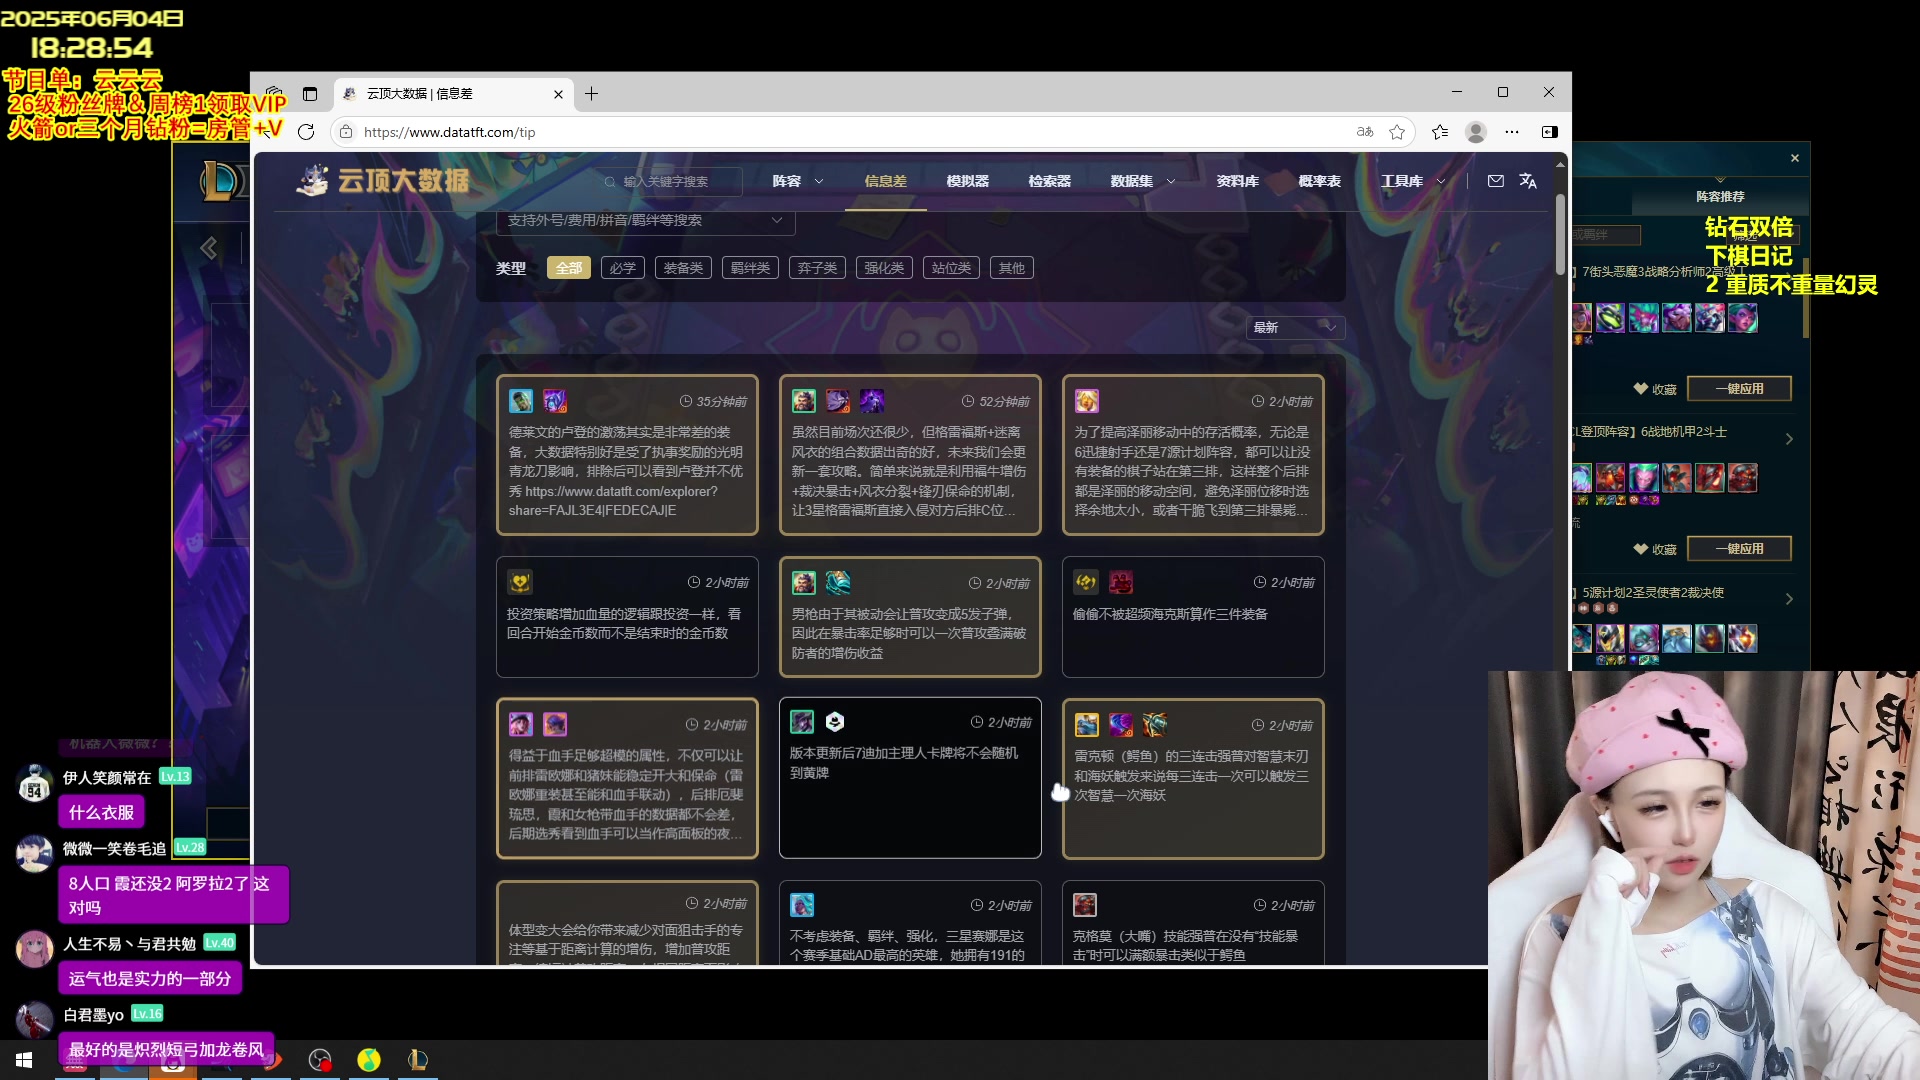
Task: Apply 7街头恶魔 comp with 一键应用
Action: [x=1739, y=389]
